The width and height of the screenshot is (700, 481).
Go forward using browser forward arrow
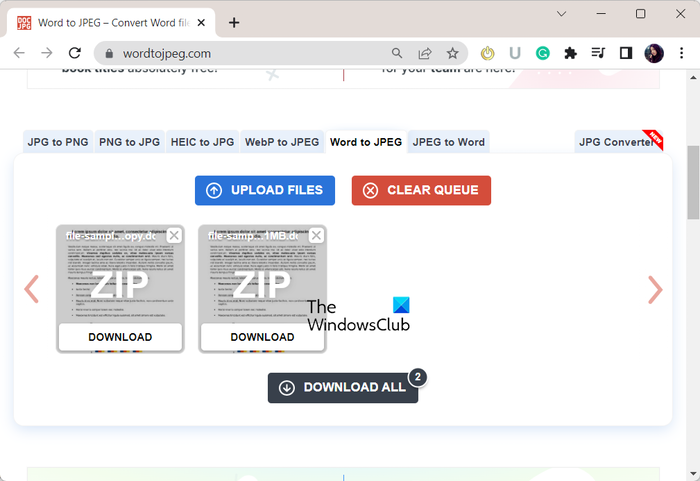click(x=47, y=53)
